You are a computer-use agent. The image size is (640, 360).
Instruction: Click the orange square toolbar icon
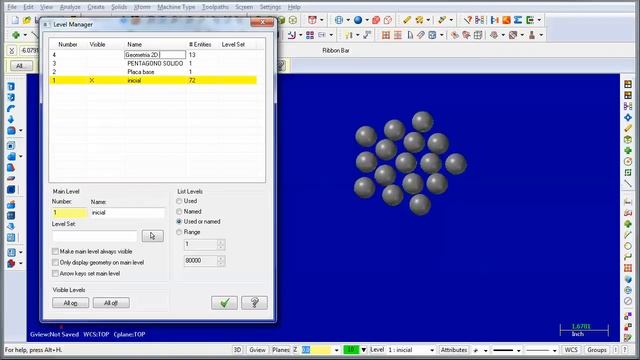[x=506, y=20]
